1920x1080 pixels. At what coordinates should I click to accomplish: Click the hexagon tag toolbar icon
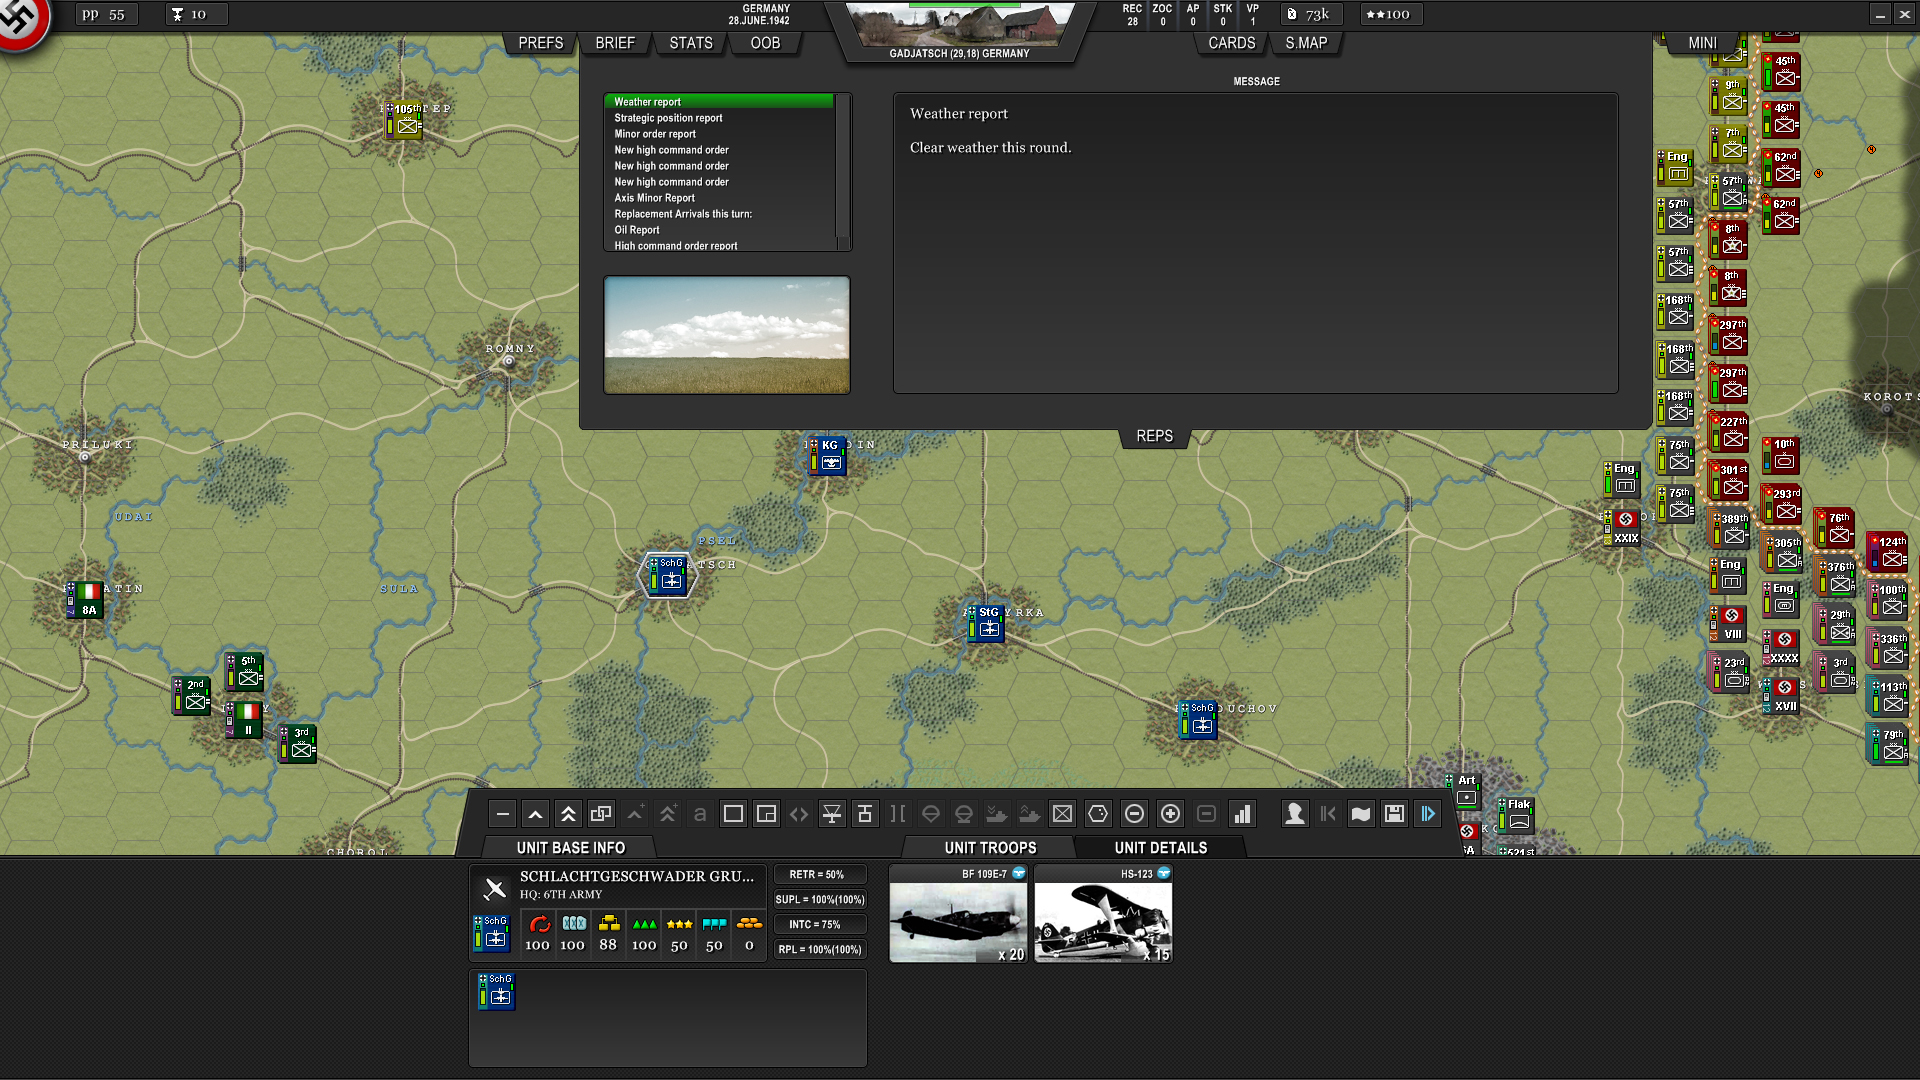pyautogui.click(x=1098, y=814)
